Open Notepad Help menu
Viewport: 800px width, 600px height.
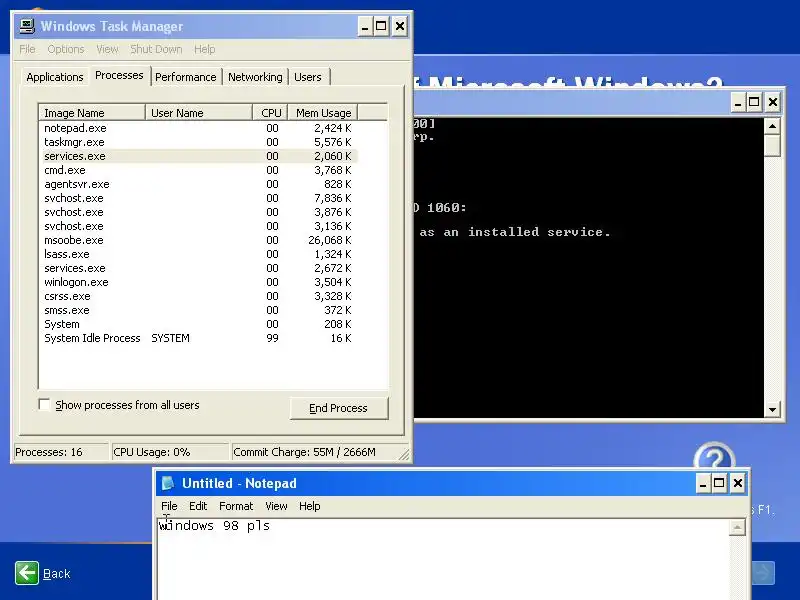[310, 506]
